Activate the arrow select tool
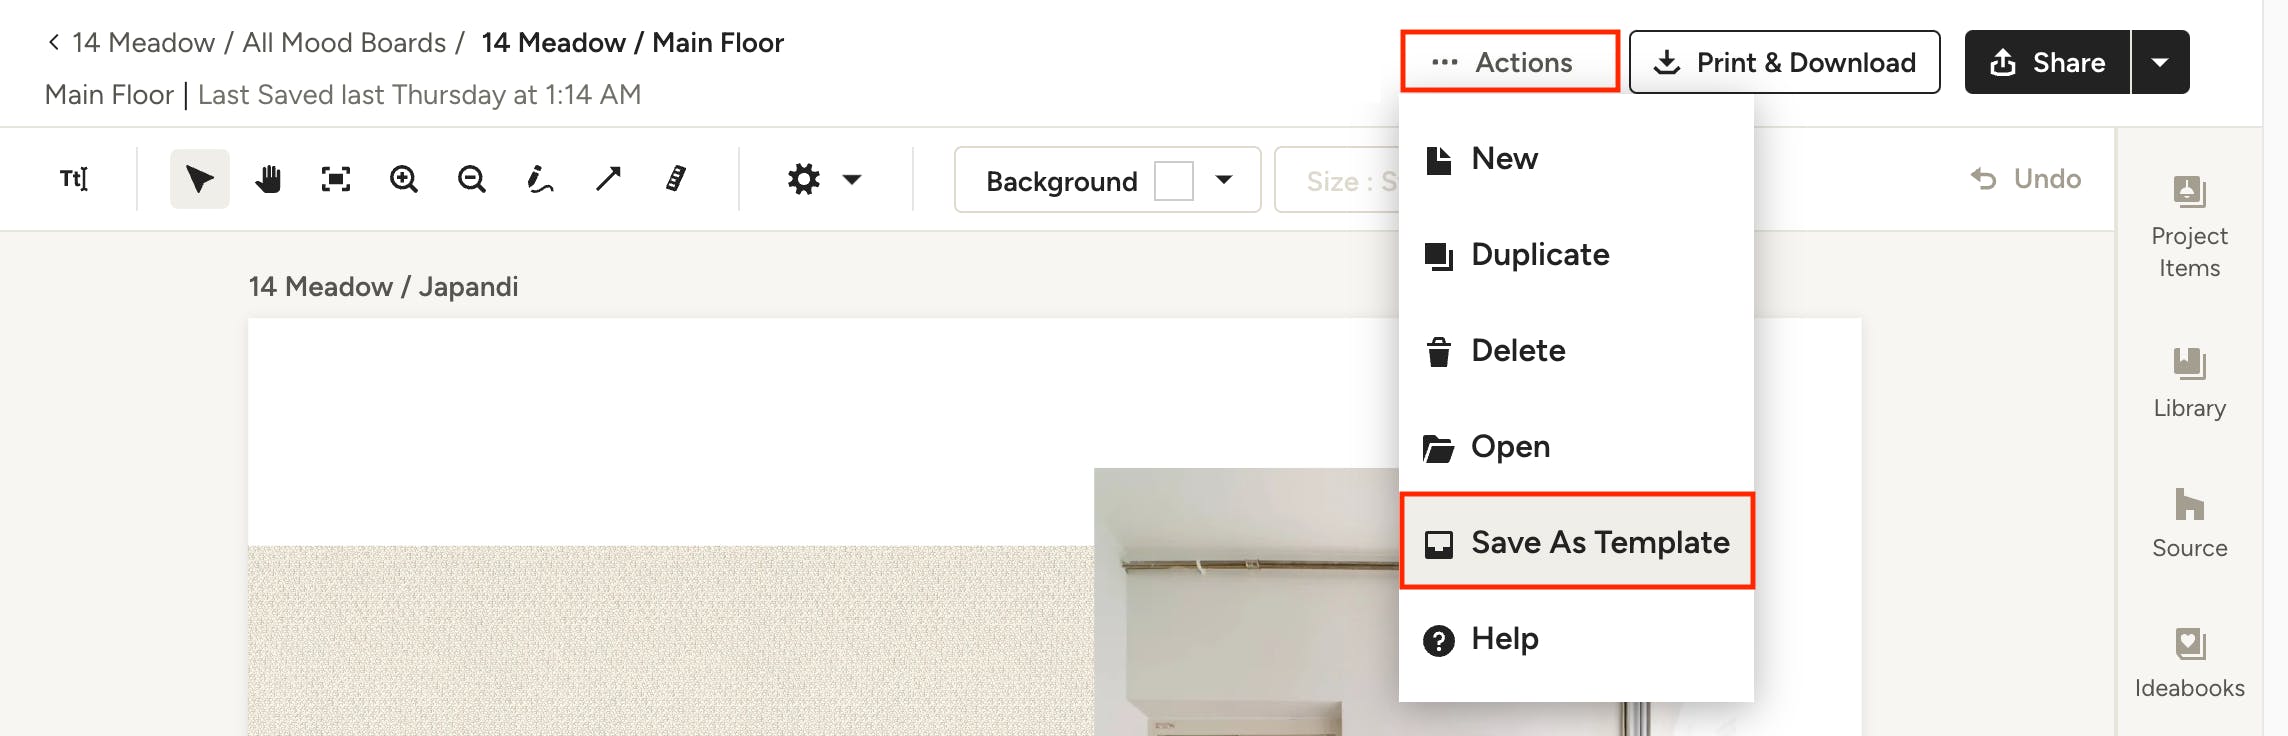The width and height of the screenshot is (2288, 736). (200, 179)
